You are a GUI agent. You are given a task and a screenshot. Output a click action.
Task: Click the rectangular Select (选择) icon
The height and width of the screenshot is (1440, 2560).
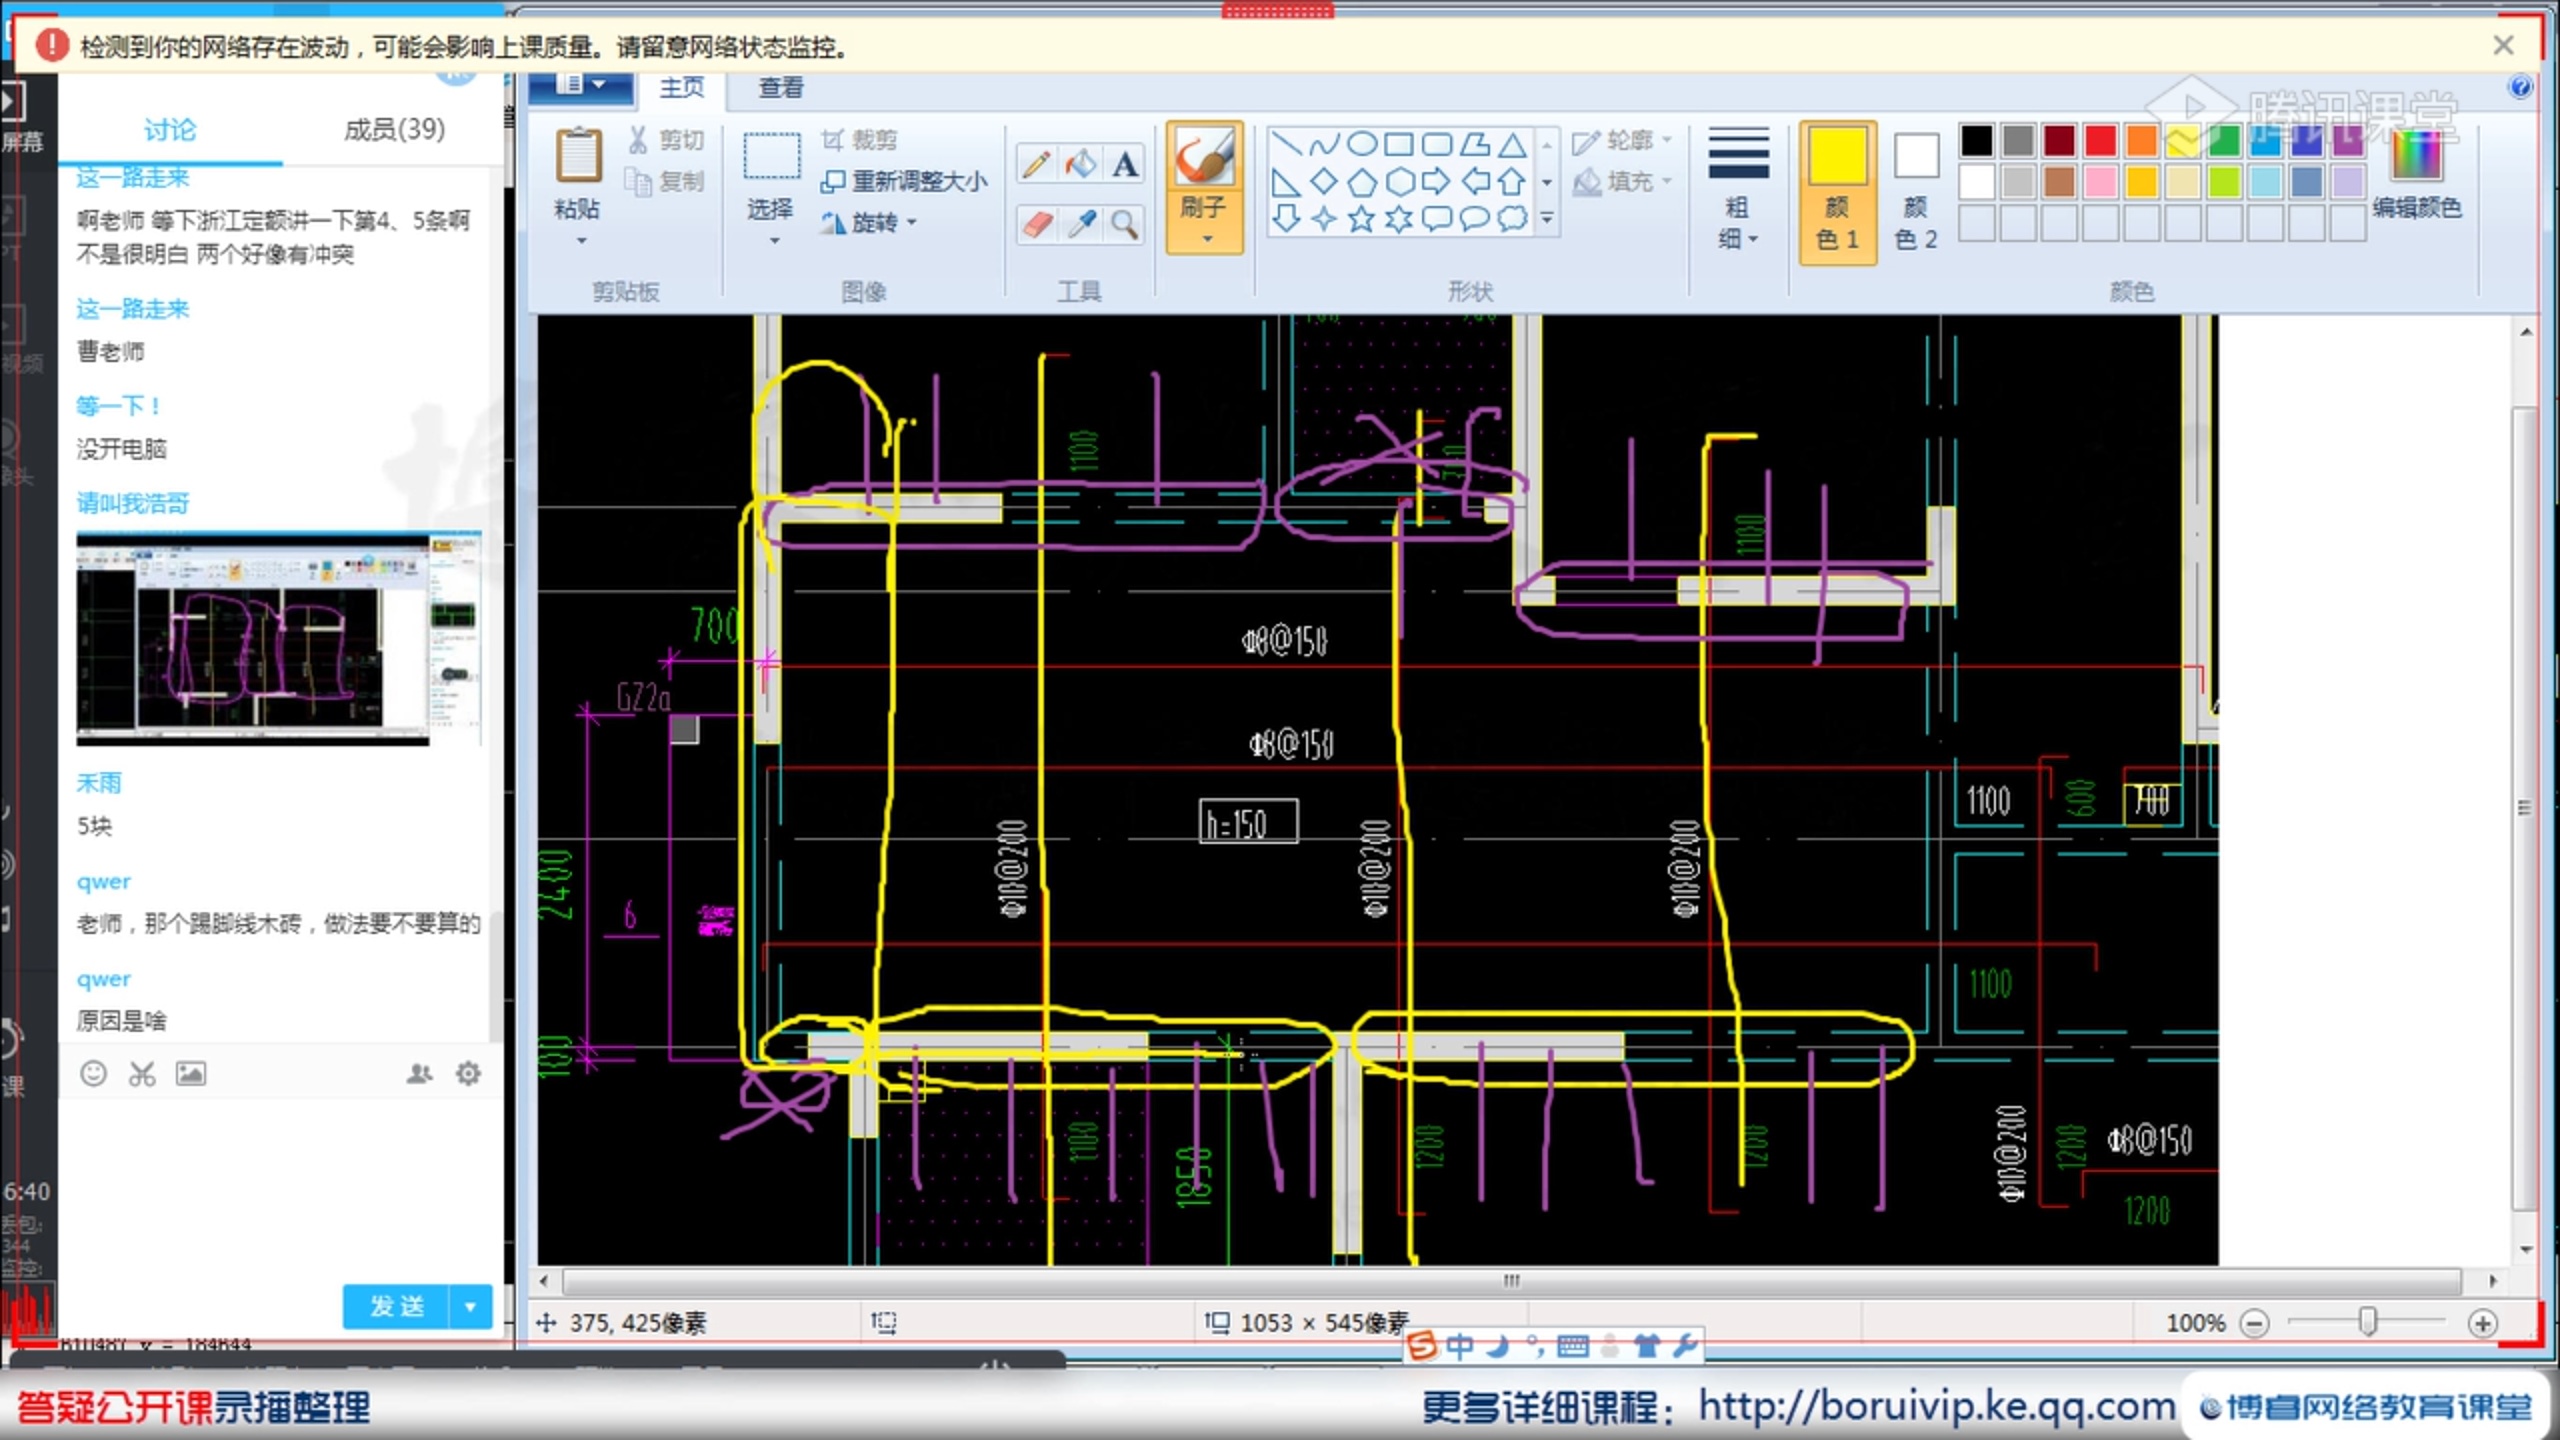771,156
